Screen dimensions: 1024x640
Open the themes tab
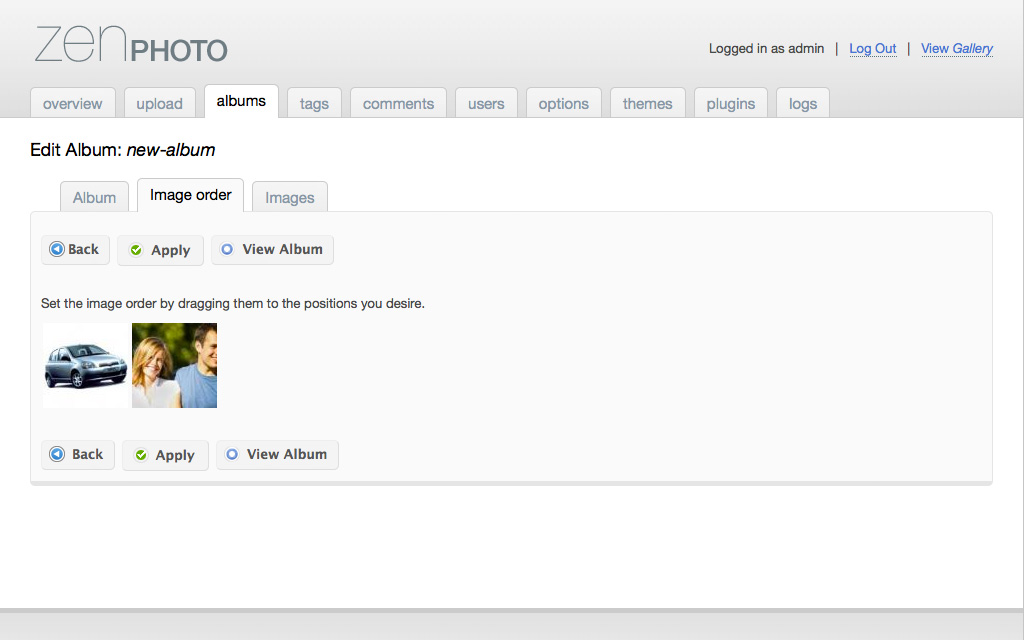click(648, 104)
